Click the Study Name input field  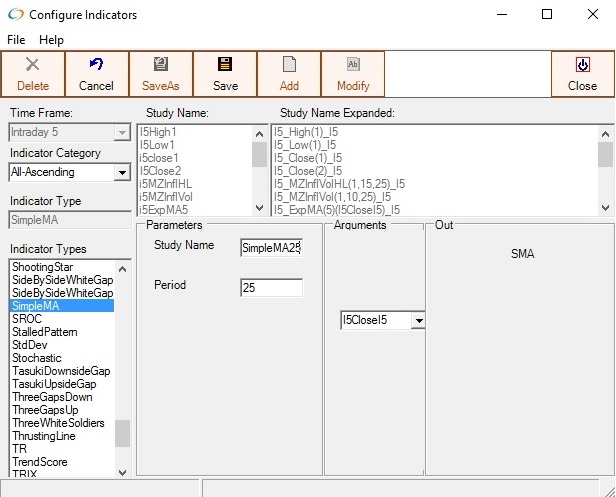[x=271, y=247]
